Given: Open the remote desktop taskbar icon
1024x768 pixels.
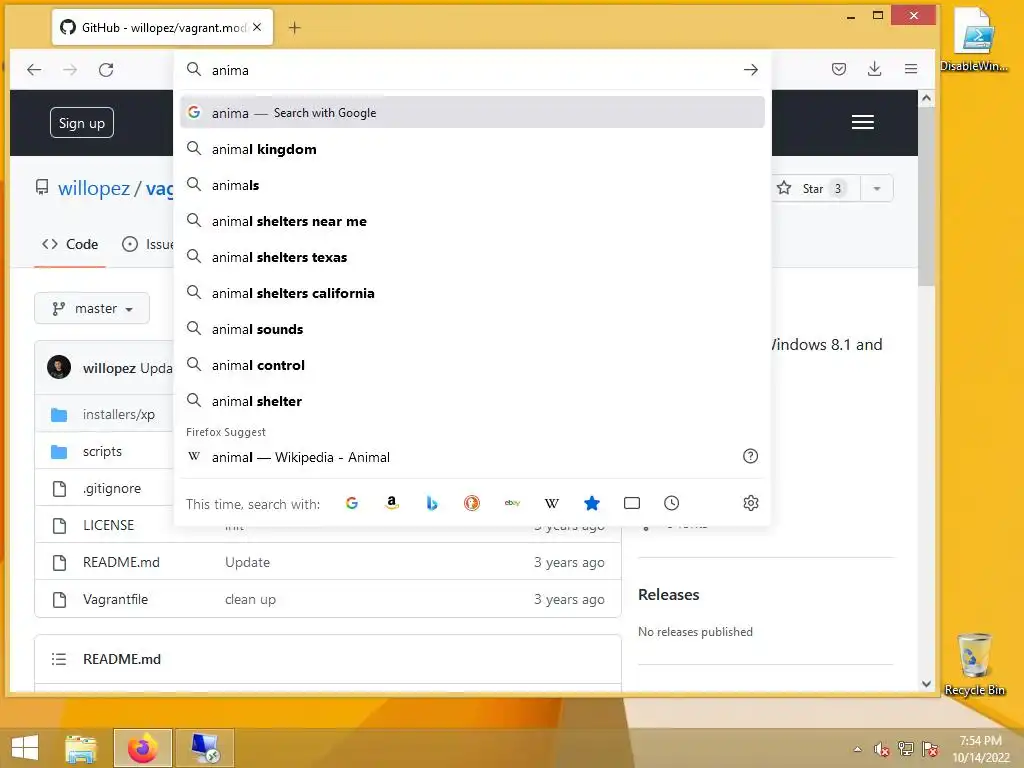Looking at the screenshot, I should pos(205,748).
